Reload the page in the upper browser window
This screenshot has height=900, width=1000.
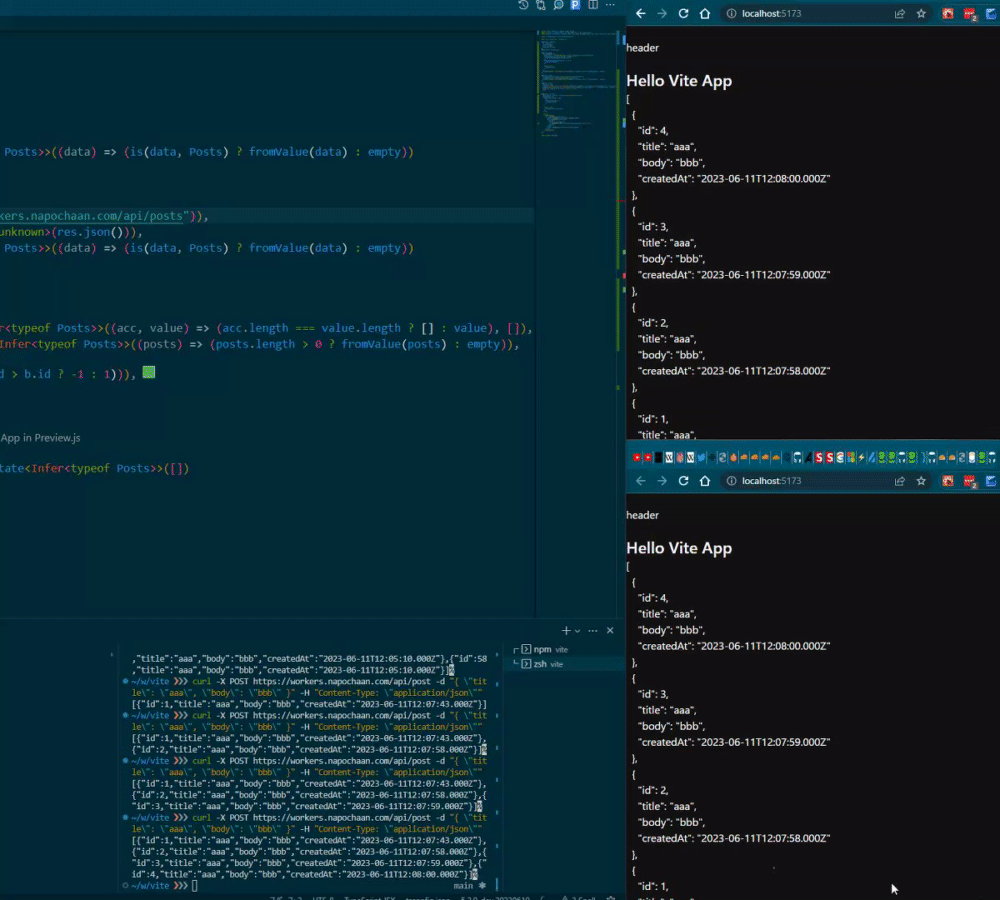click(x=684, y=13)
